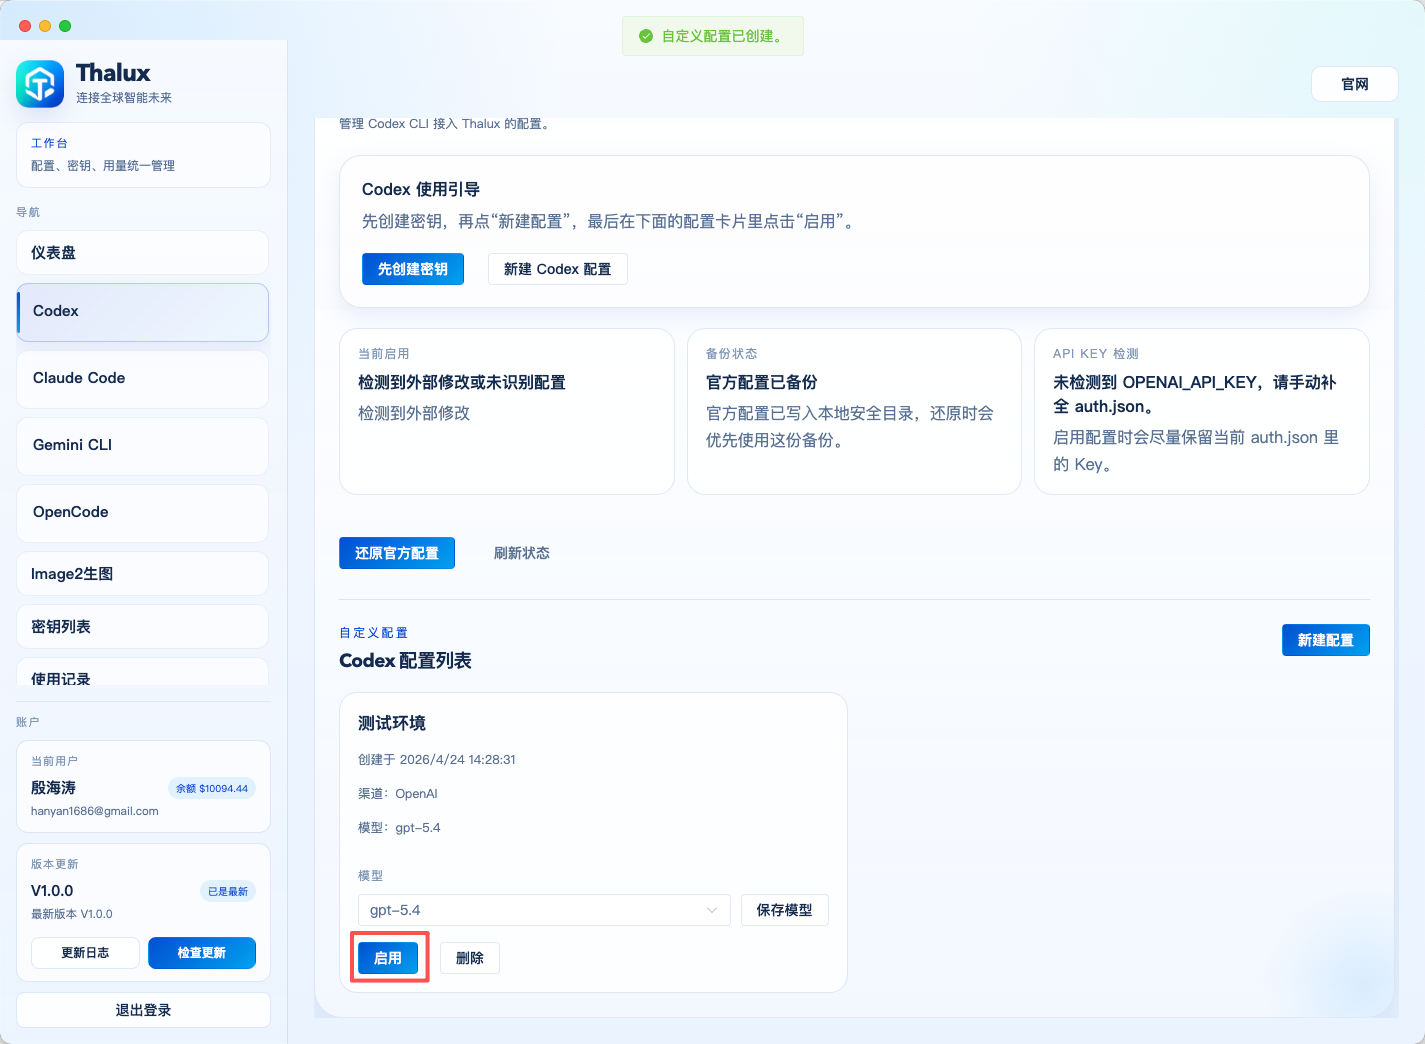Image resolution: width=1425 pixels, height=1044 pixels.
Task: Create a config with 新建配置
Action: coord(1326,640)
